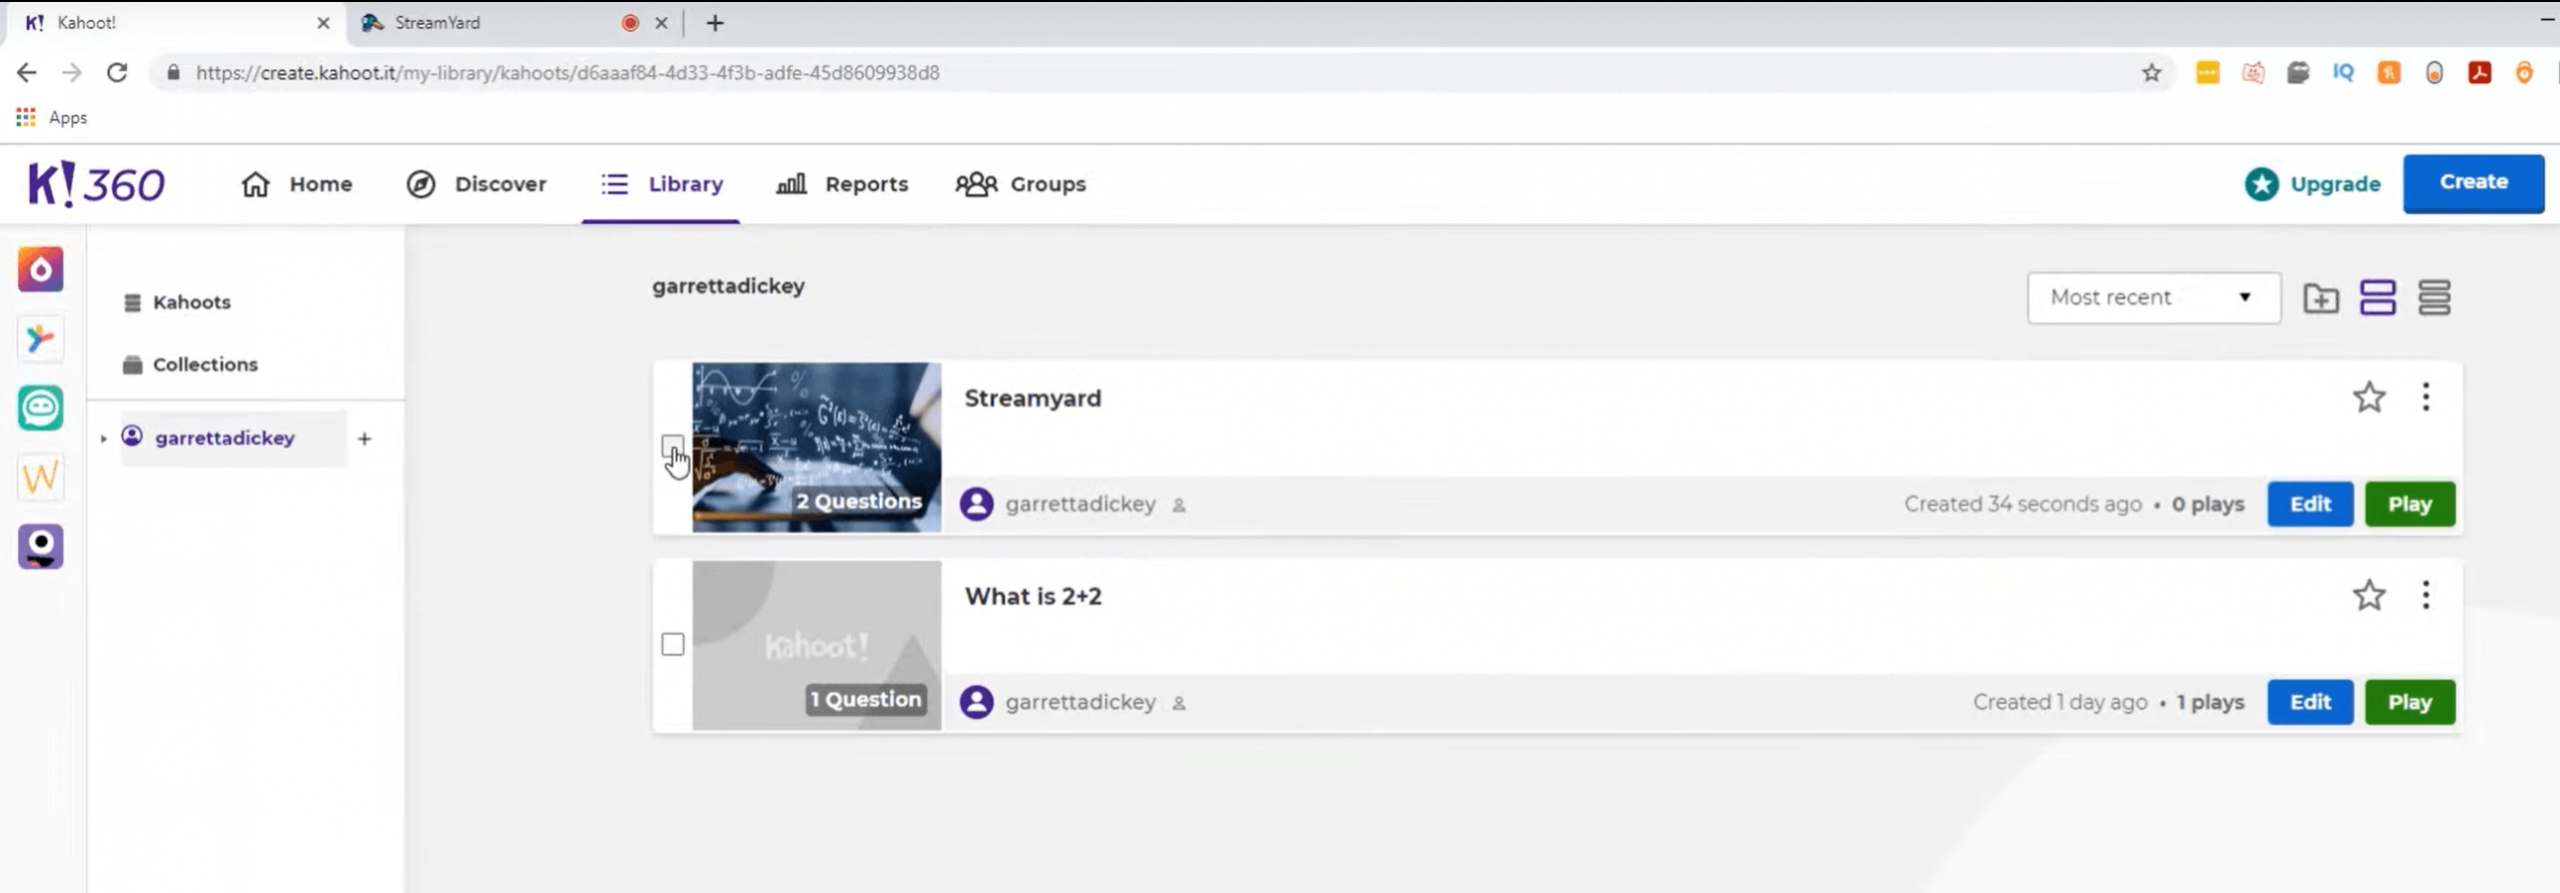The height and width of the screenshot is (893, 2560).
Task: Click the IQ browser extension
Action: (2343, 72)
